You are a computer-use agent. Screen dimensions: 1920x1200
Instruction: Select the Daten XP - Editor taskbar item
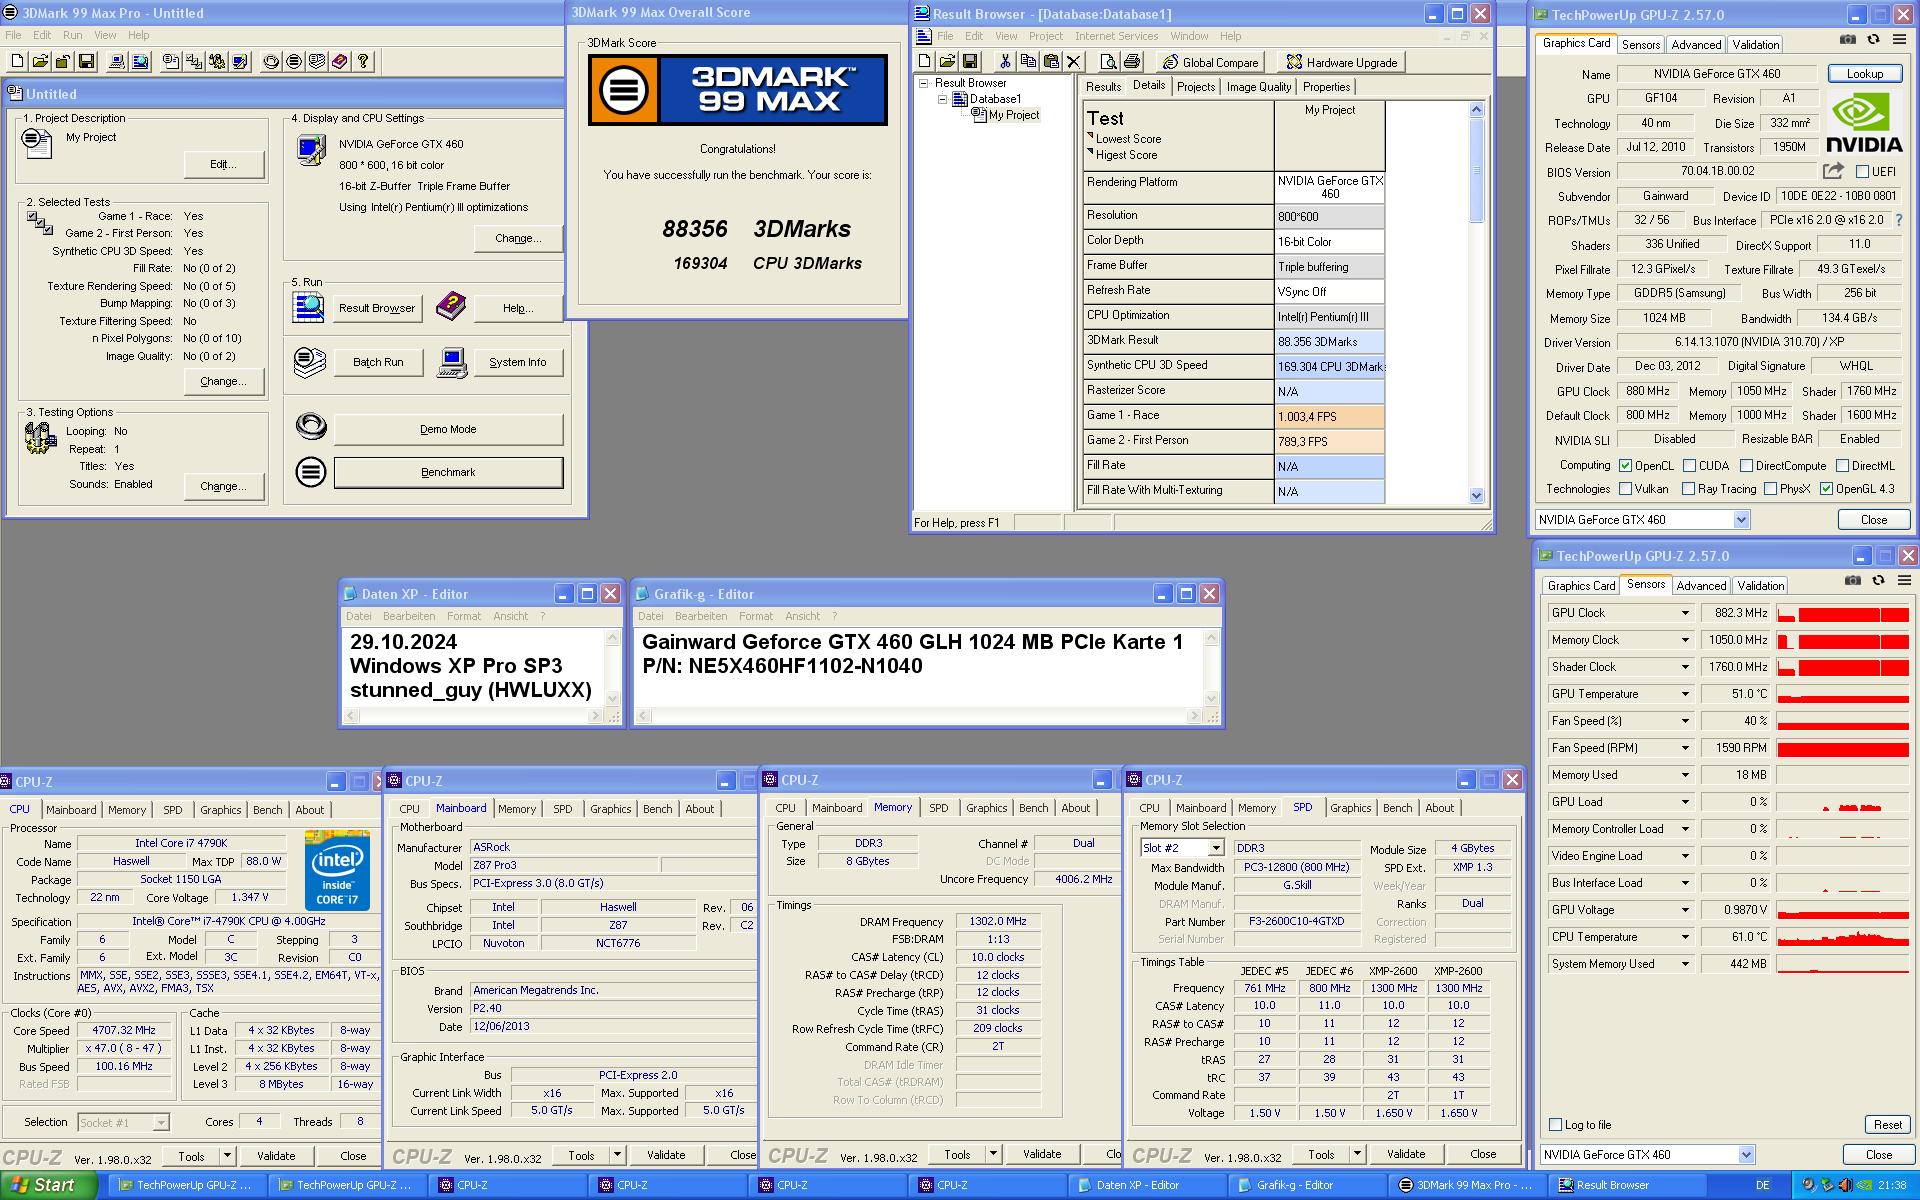pyautogui.click(x=1146, y=1185)
